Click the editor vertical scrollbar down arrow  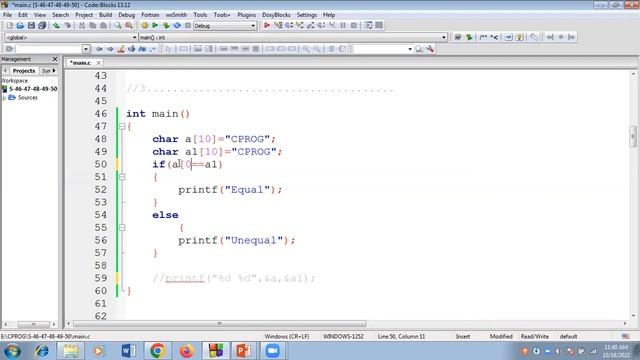point(633,316)
